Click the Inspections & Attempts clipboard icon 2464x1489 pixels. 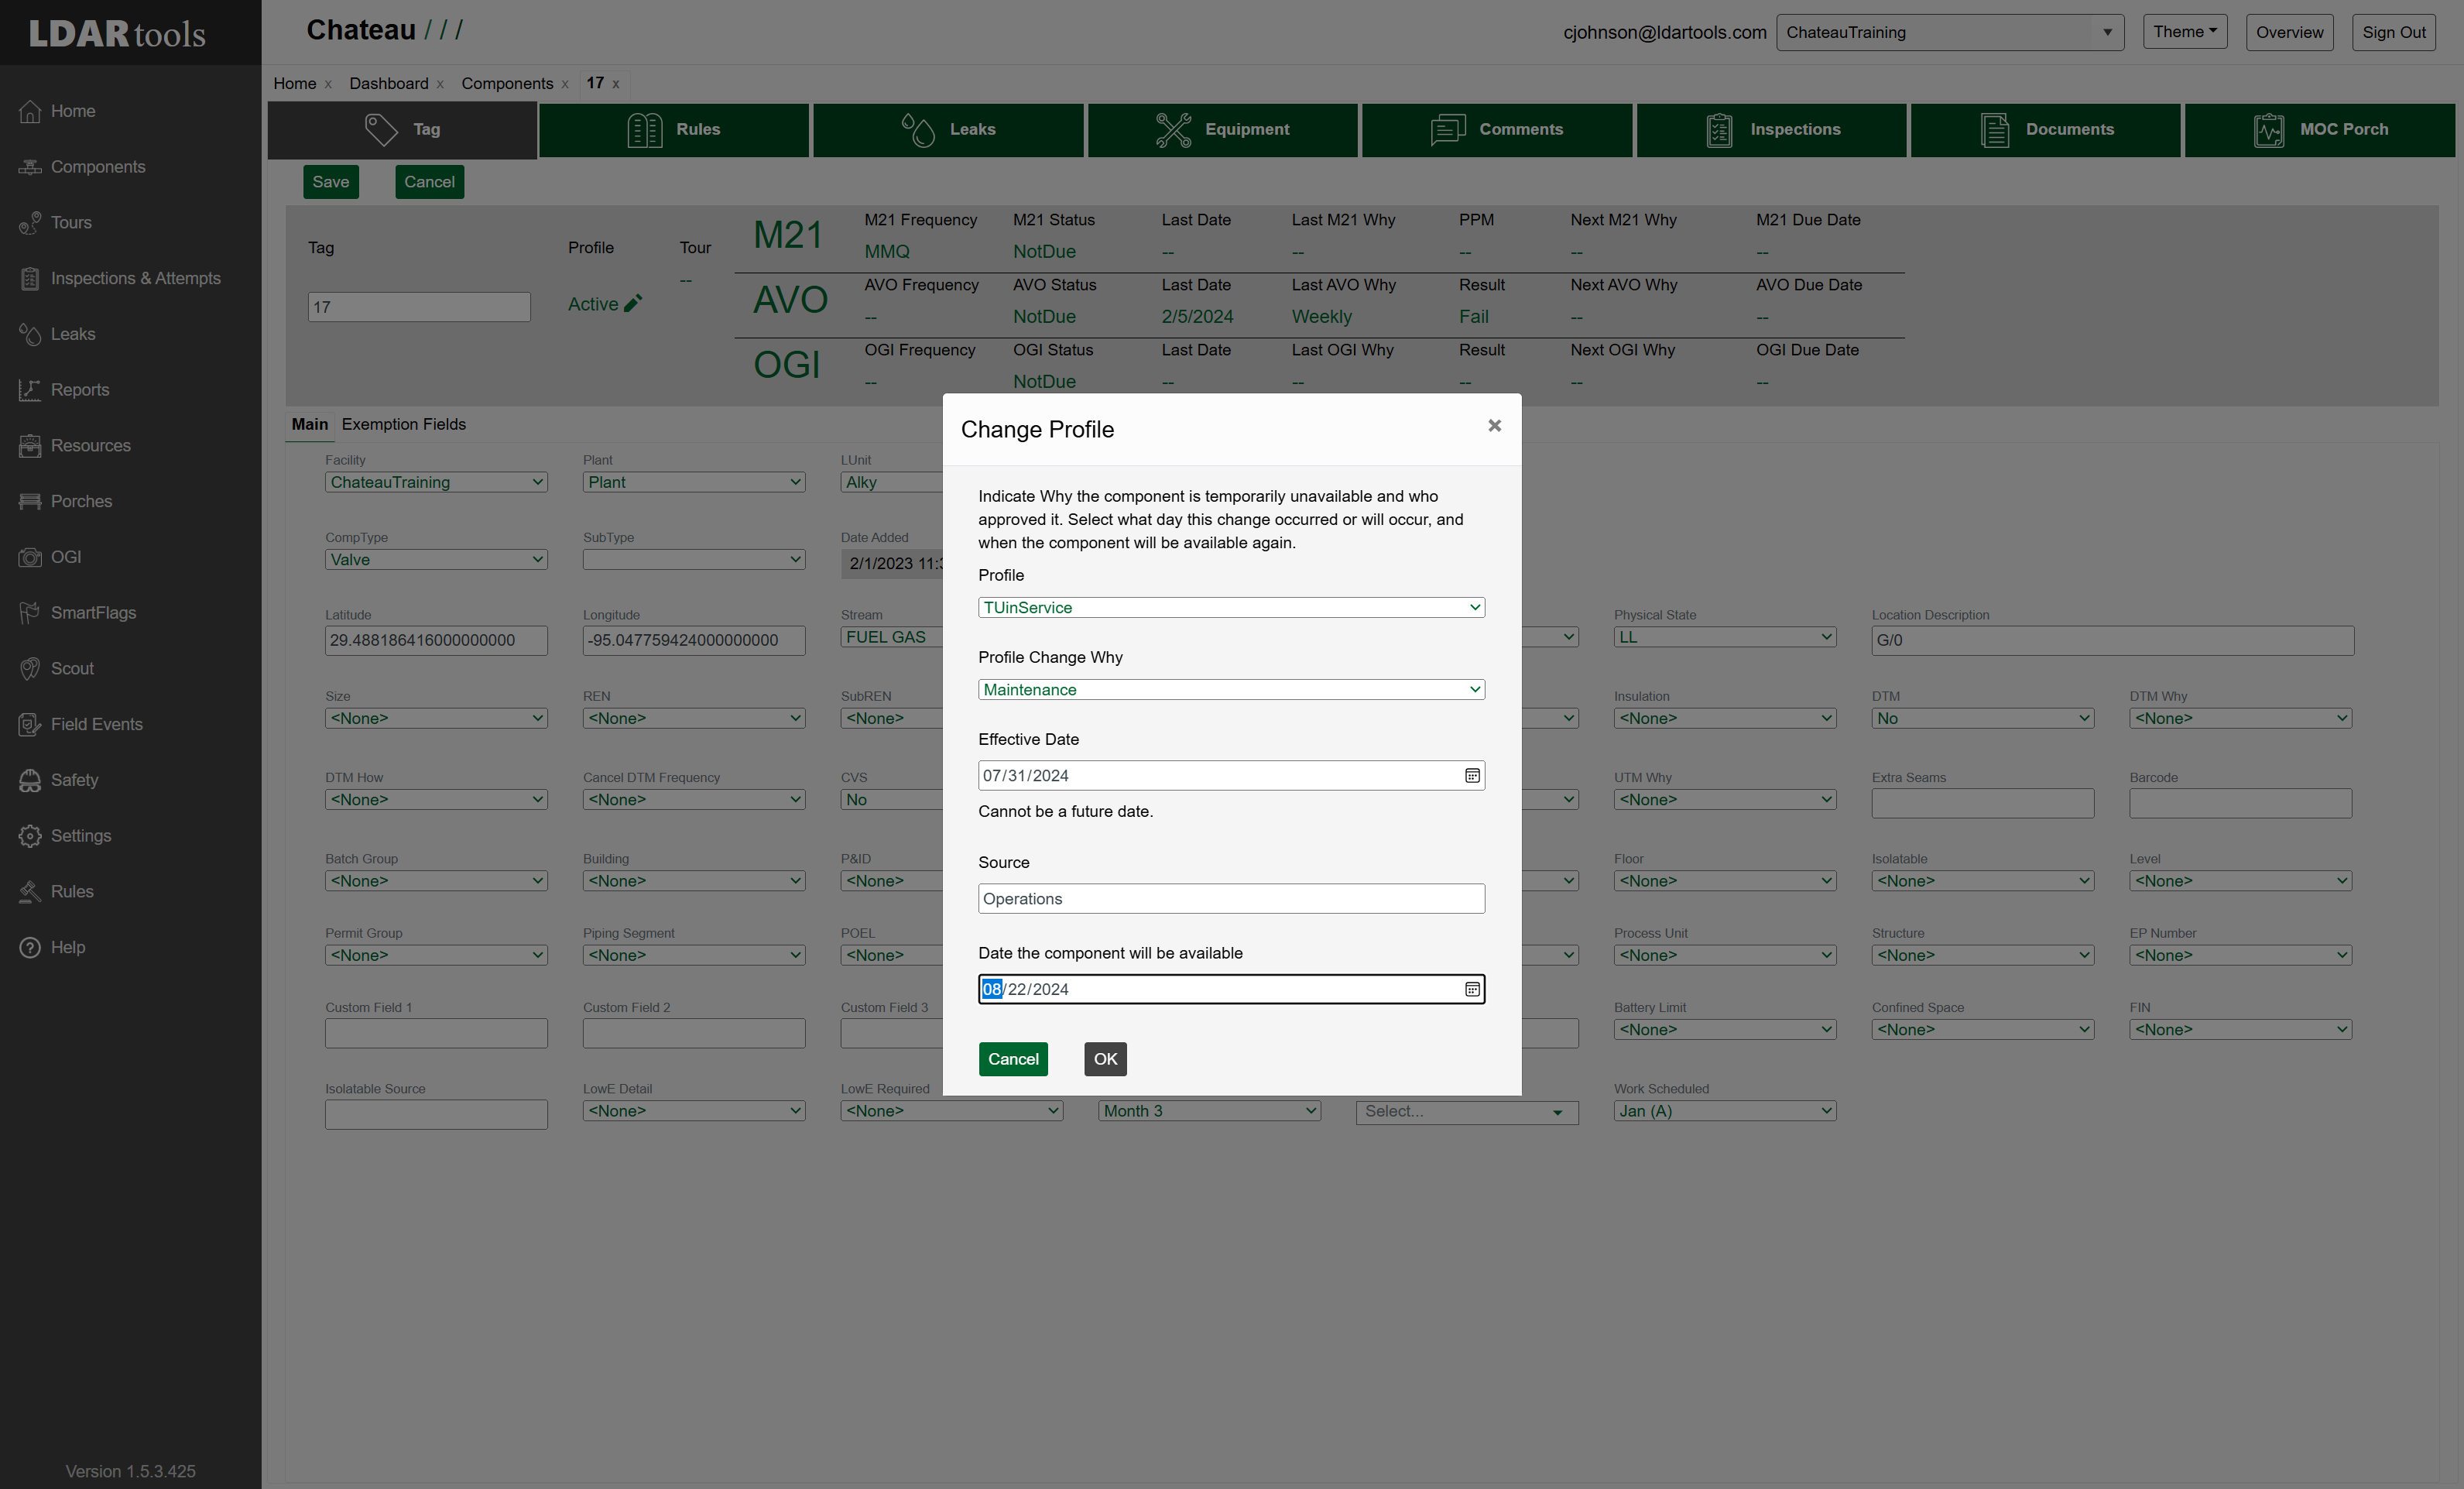(x=30, y=279)
